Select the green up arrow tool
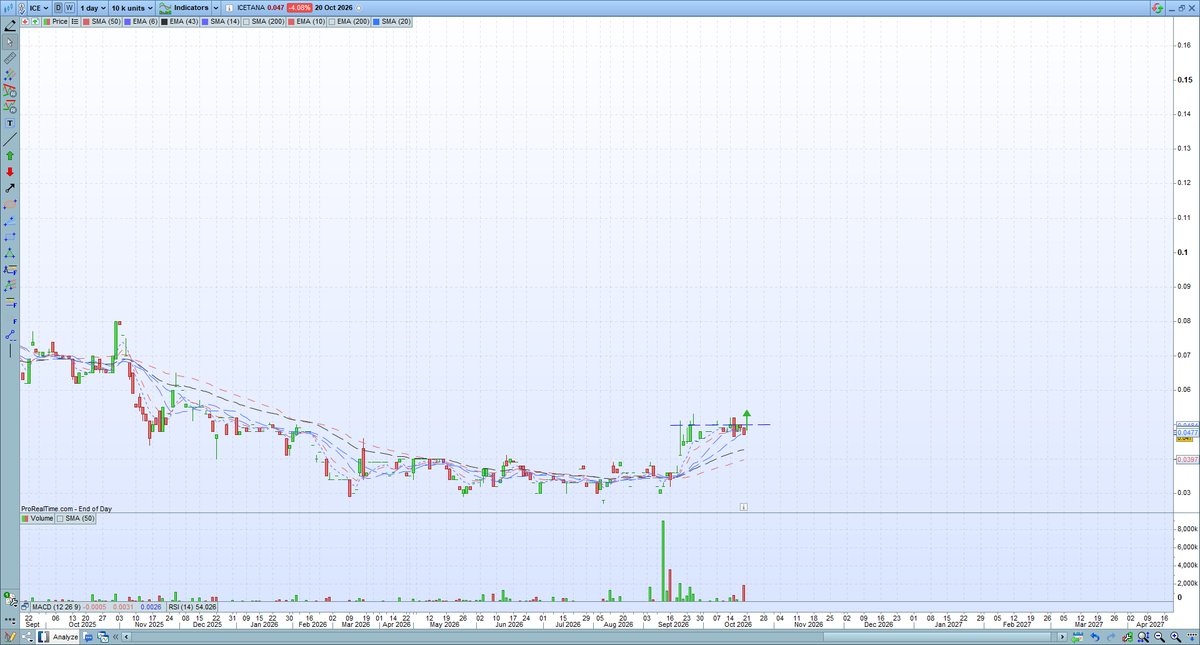 10,156
